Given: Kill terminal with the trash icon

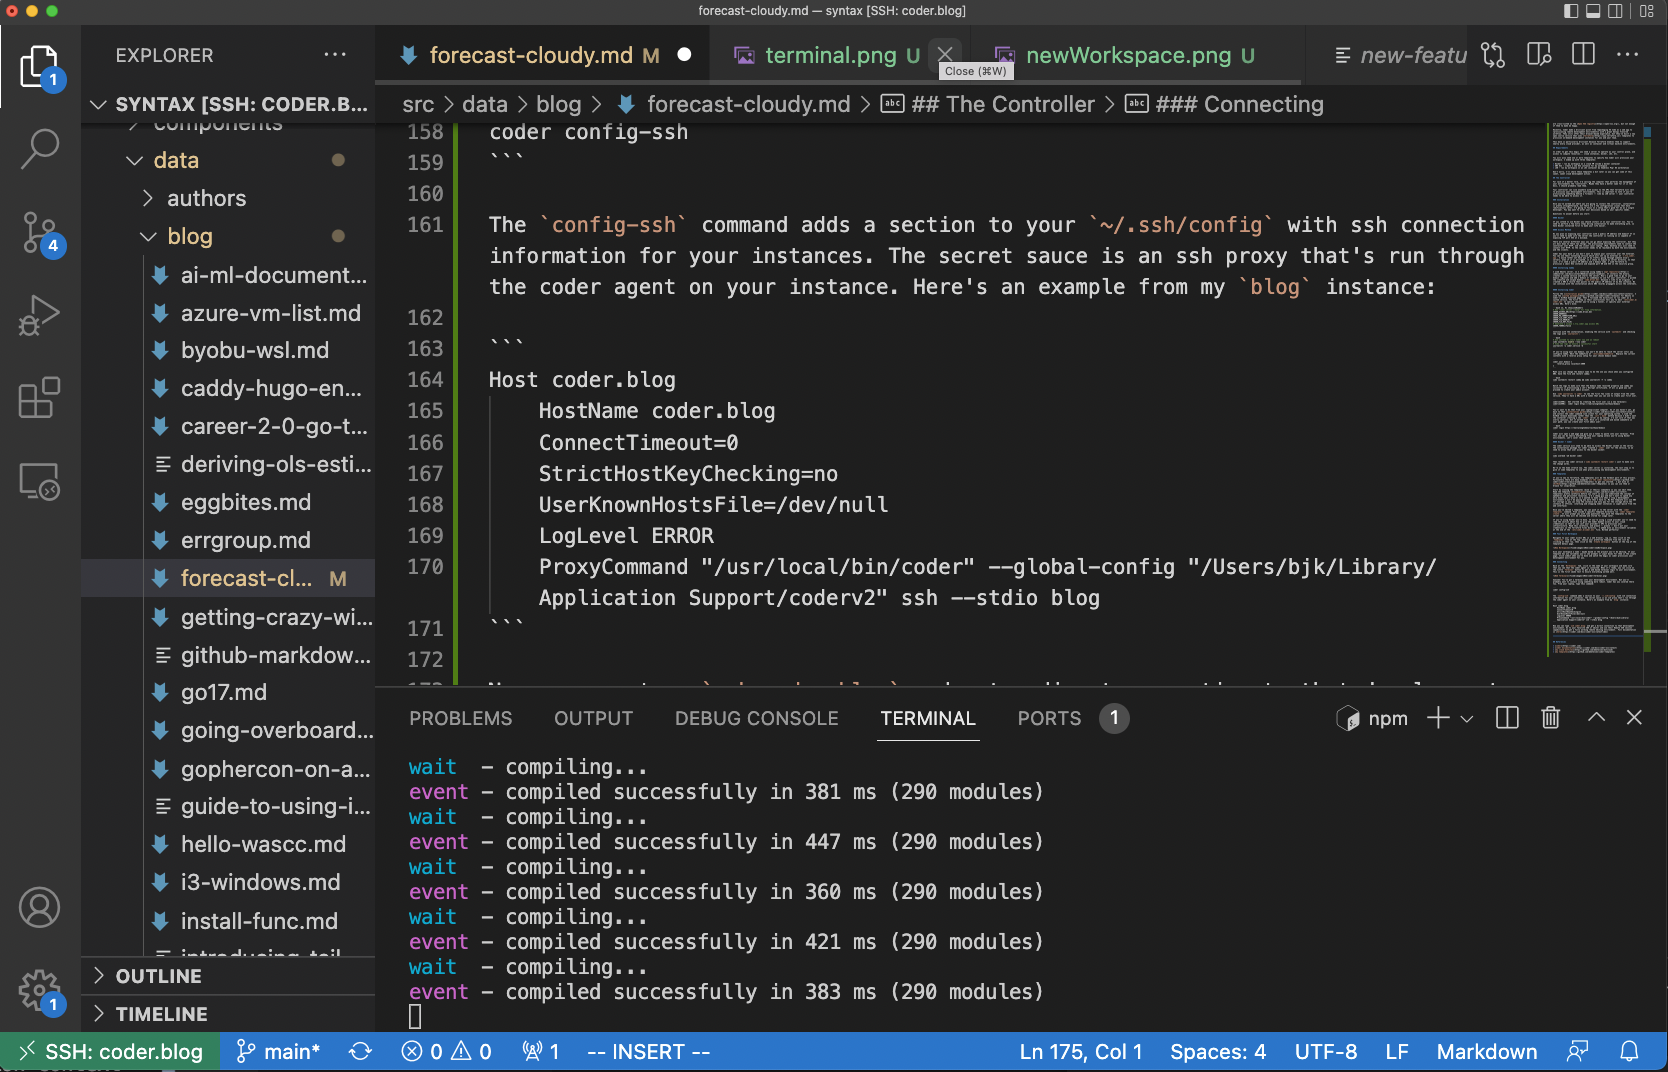Looking at the screenshot, I should tap(1550, 718).
